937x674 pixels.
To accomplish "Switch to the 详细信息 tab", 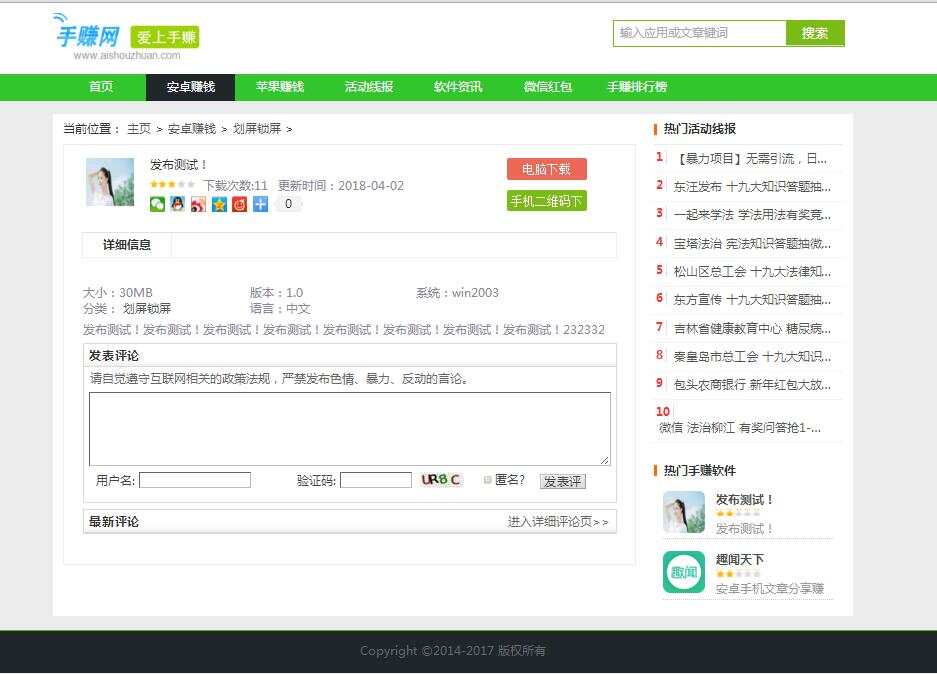I will click(x=125, y=245).
